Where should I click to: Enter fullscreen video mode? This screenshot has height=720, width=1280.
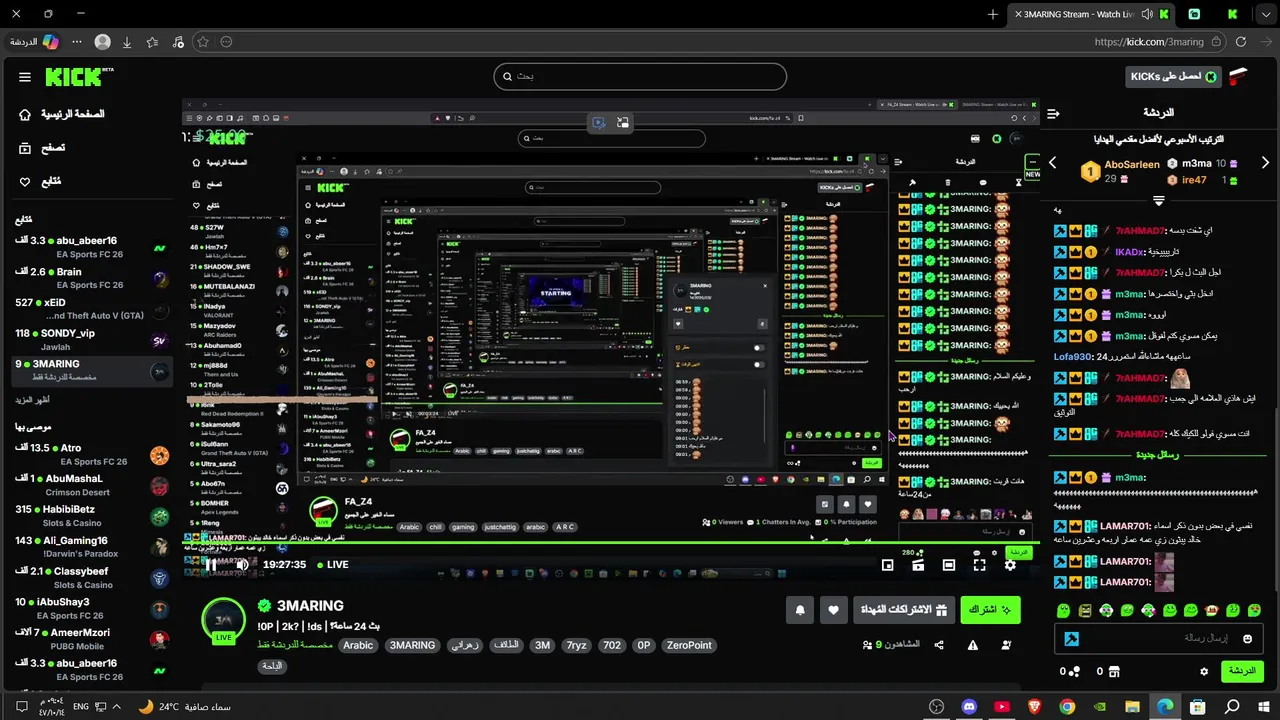(x=980, y=565)
